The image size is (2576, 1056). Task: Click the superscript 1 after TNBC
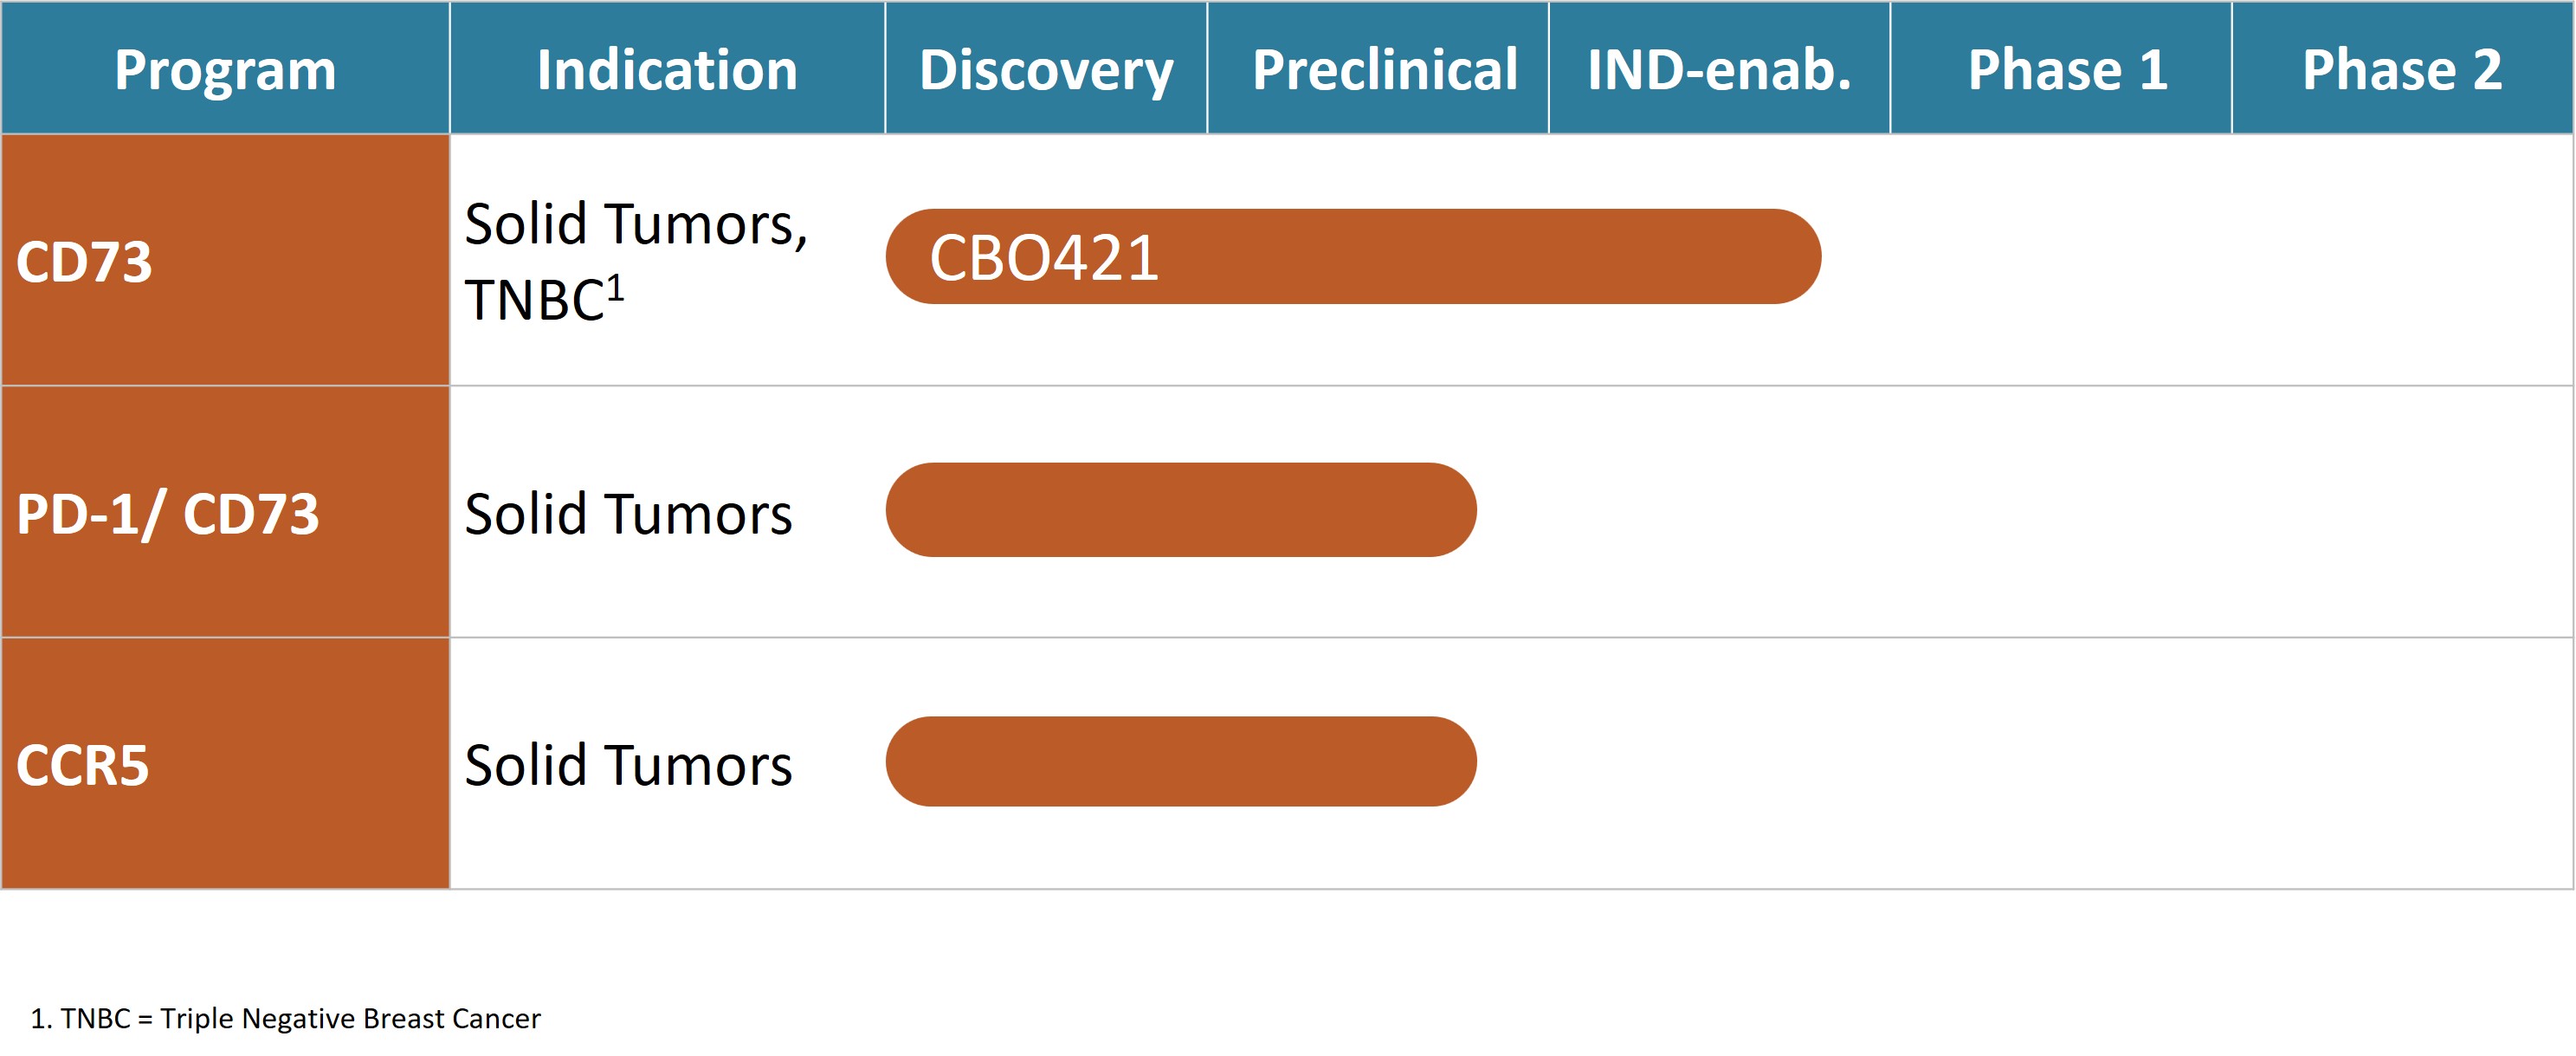click(x=615, y=289)
